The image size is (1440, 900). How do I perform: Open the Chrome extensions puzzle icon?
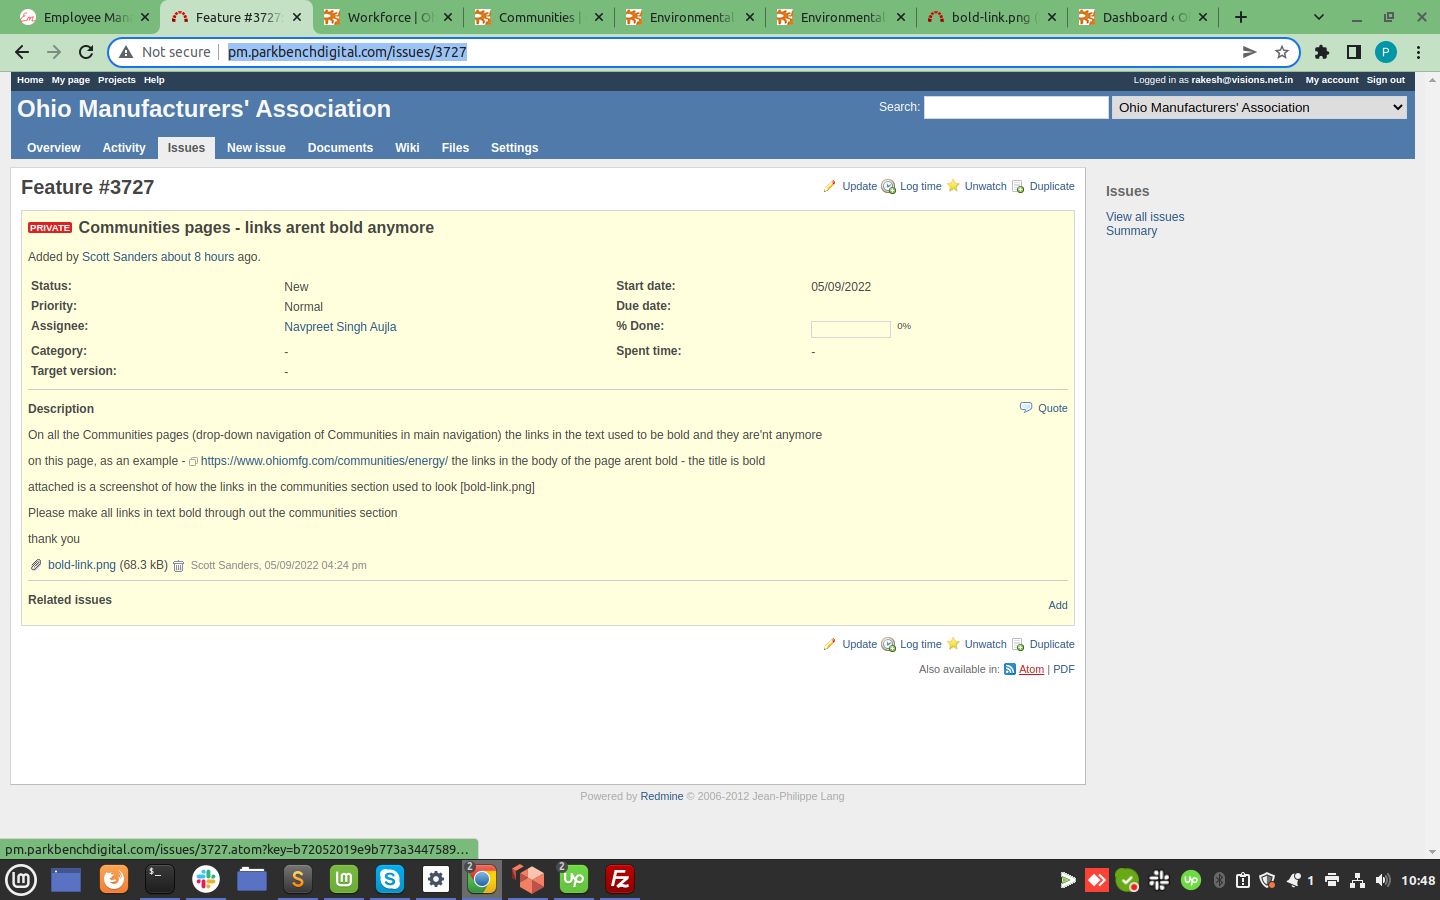[1321, 52]
